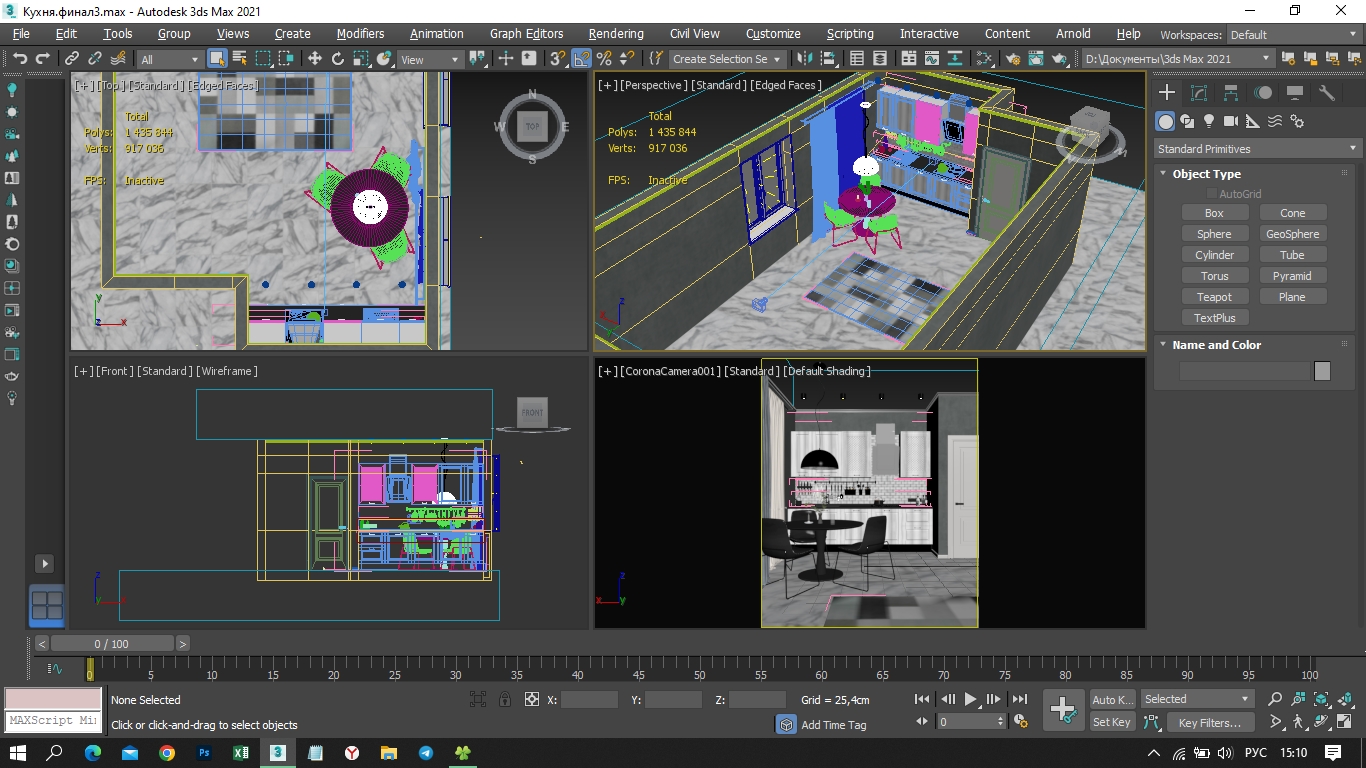Activate the Select and Link tool
The width and height of the screenshot is (1366, 768).
[x=72, y=59]
